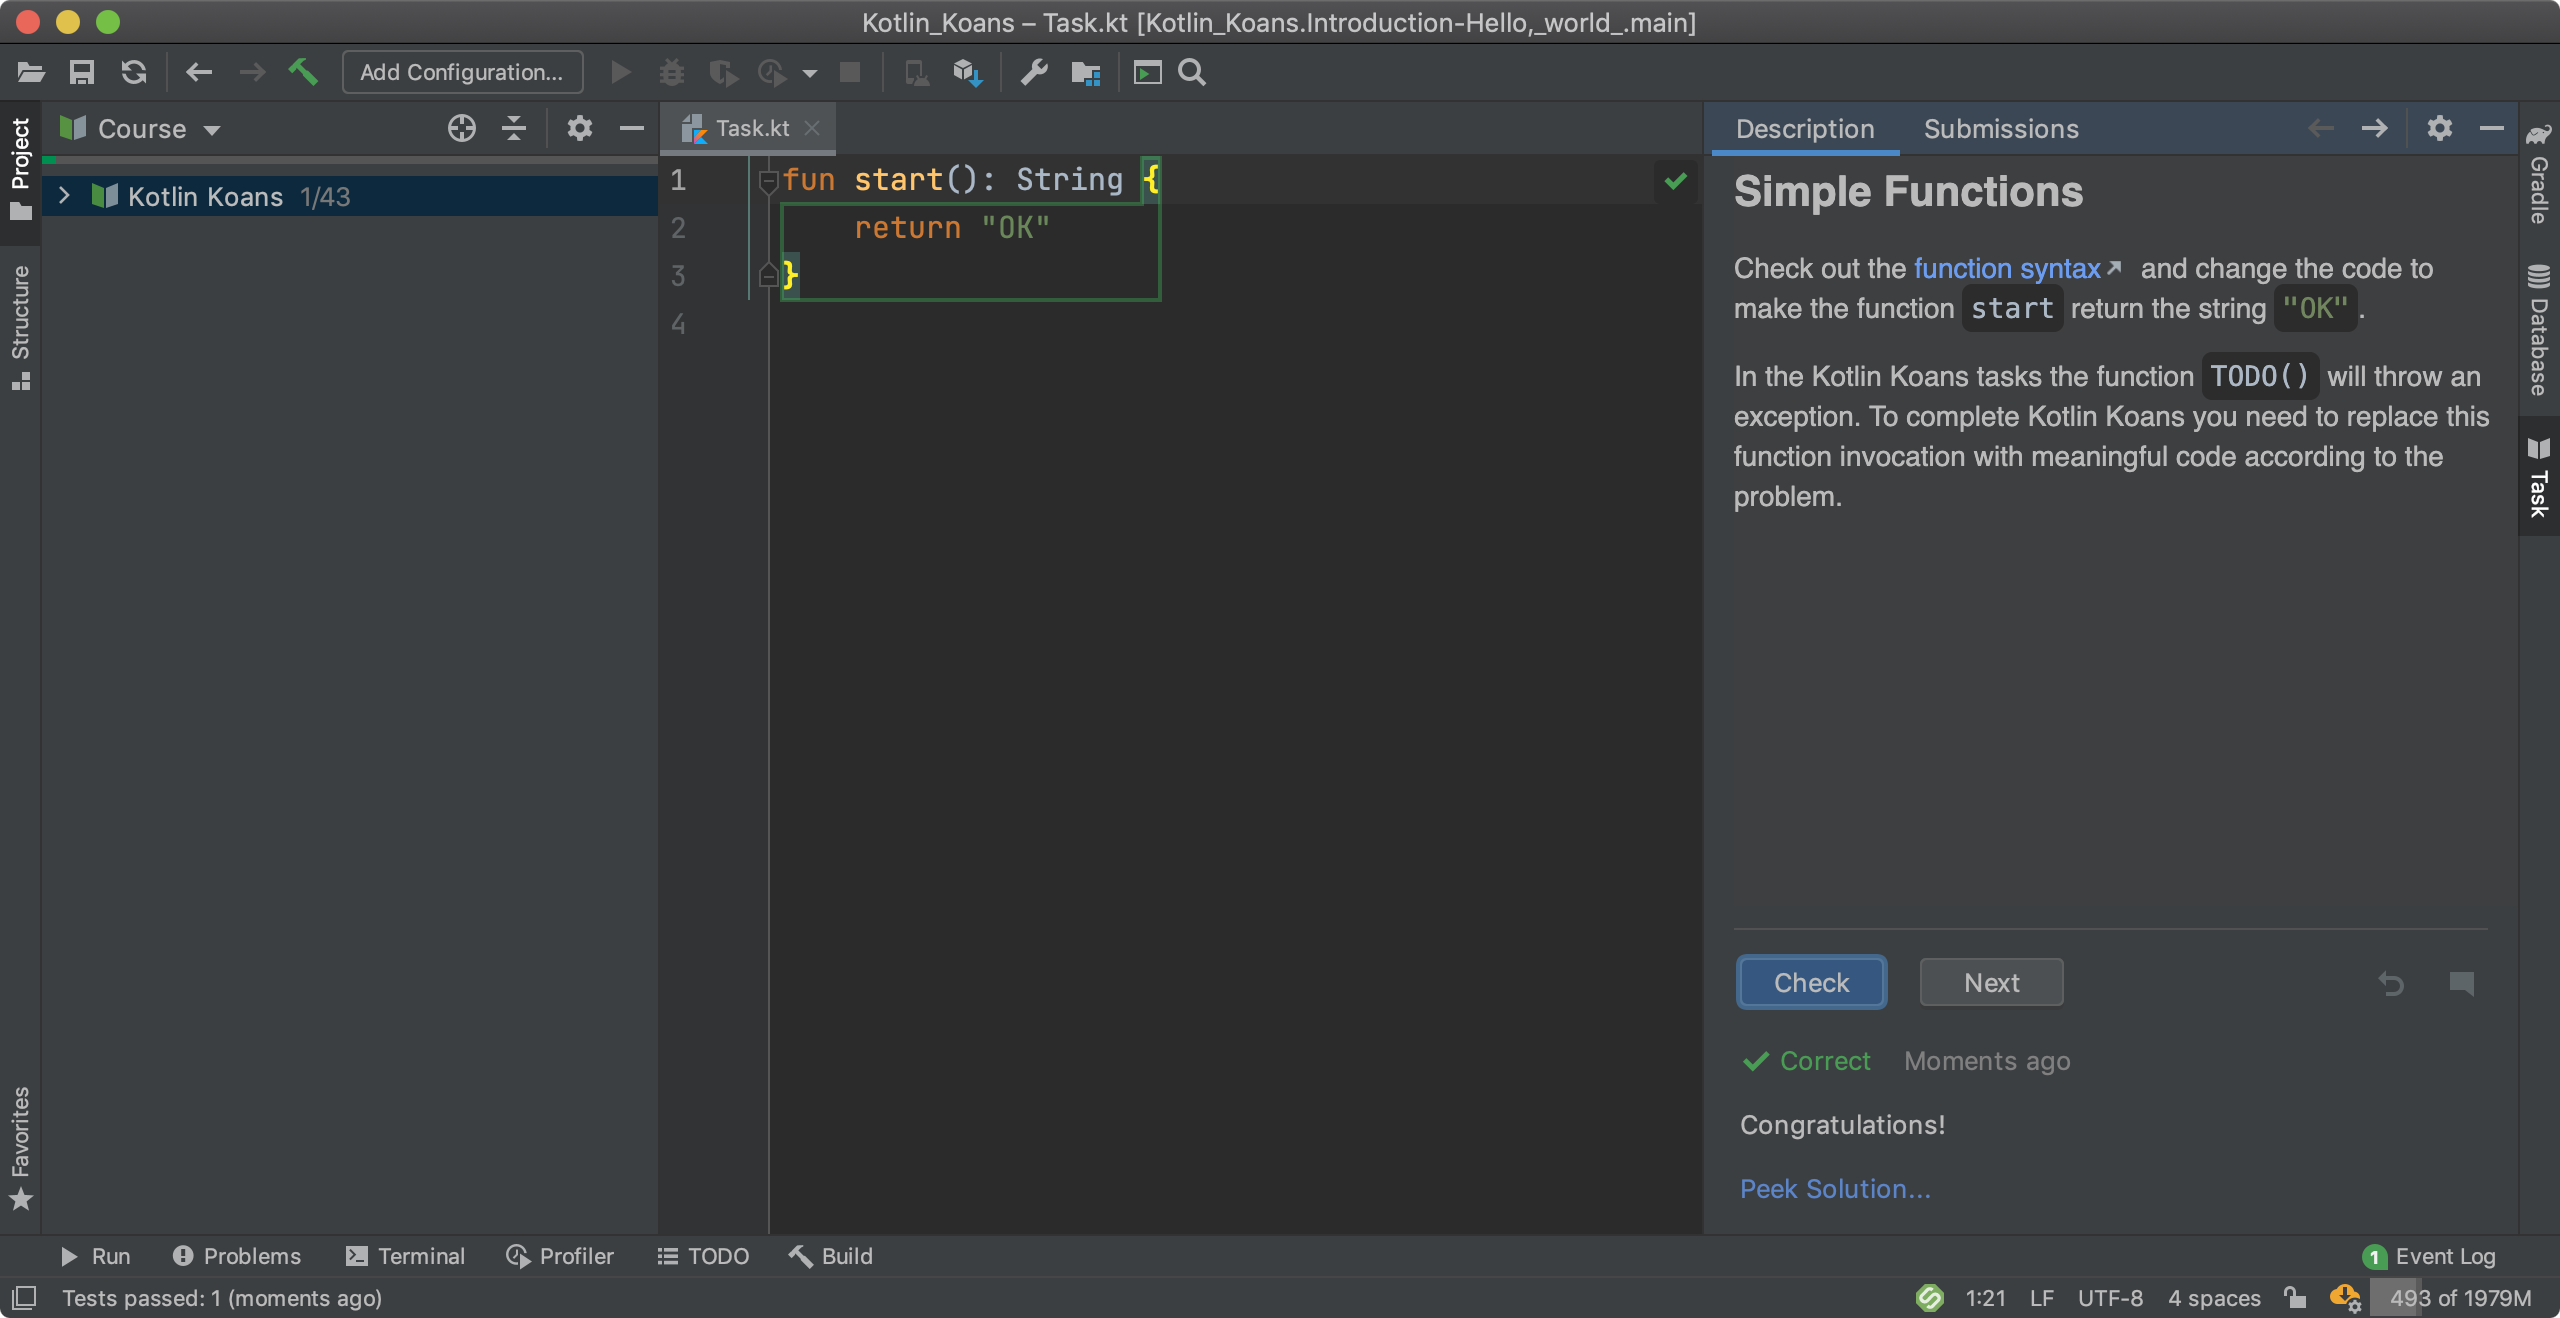Screen dimensions: 2560x1318
Task: Click the leave comment speech bubble icon
Action: point(2461,983)
